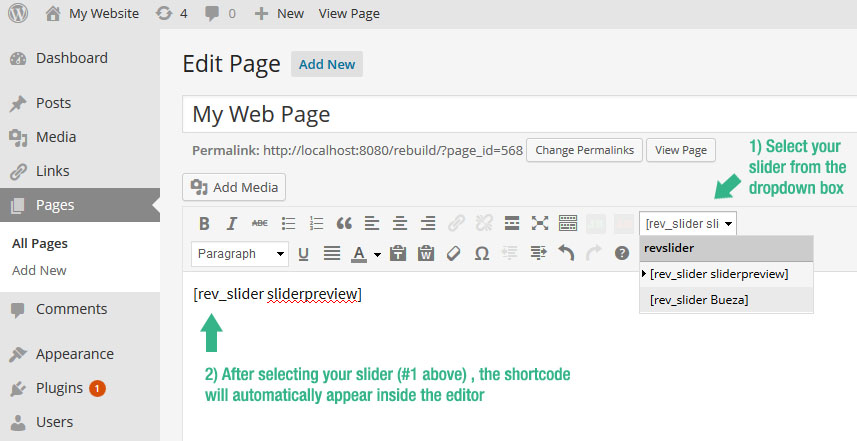Toggle the toolbar (kitchen sink) row
Screen dimensions: 857x441
click(x=568, y=223)
